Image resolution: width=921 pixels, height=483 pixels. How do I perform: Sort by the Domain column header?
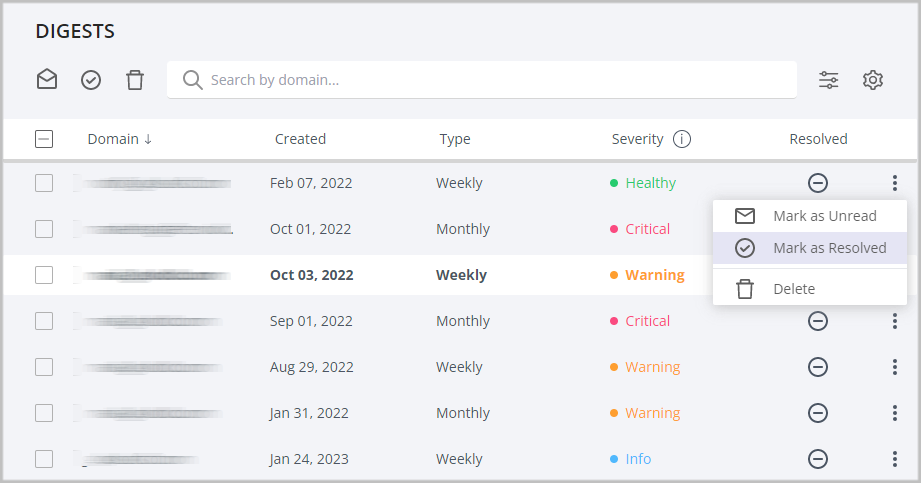point(119,139)
